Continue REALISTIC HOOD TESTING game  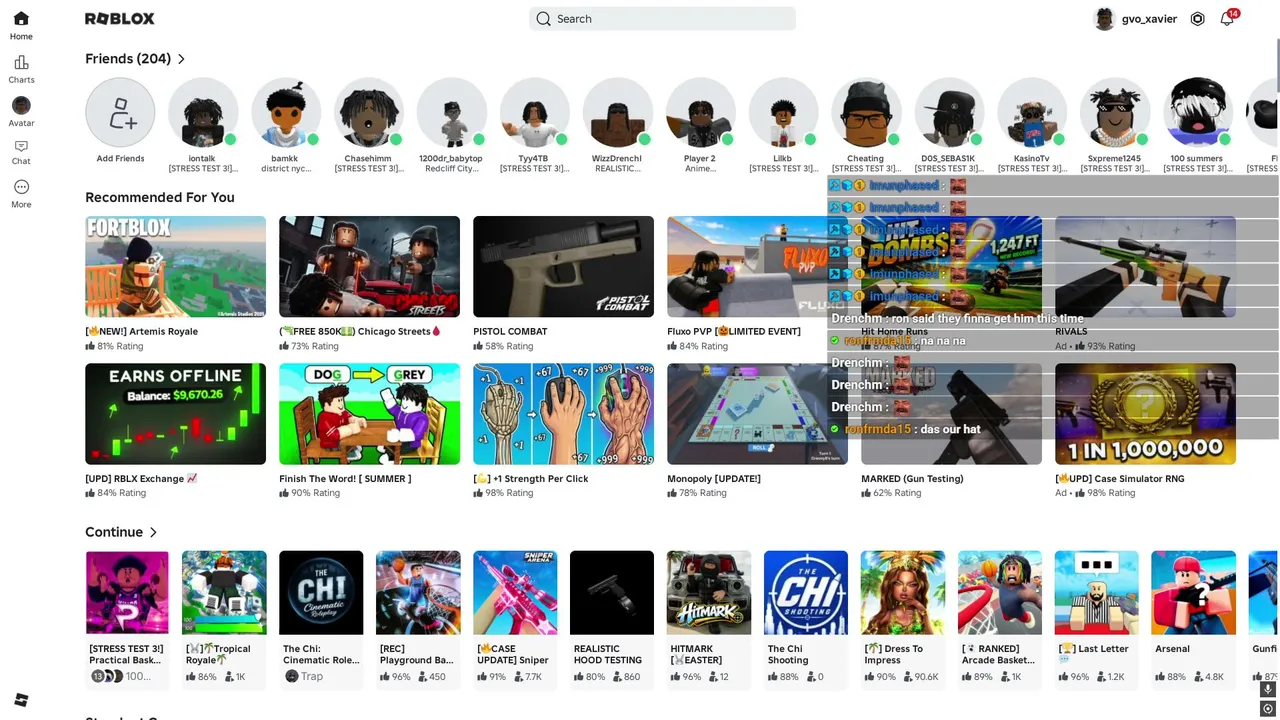pyautogui.click(x=612, y=593)
